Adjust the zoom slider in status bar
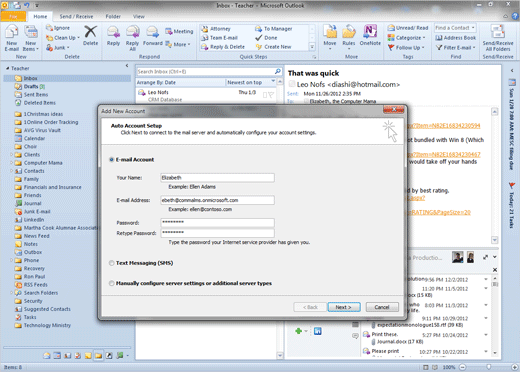520x372 pixels. coord(488,367)
